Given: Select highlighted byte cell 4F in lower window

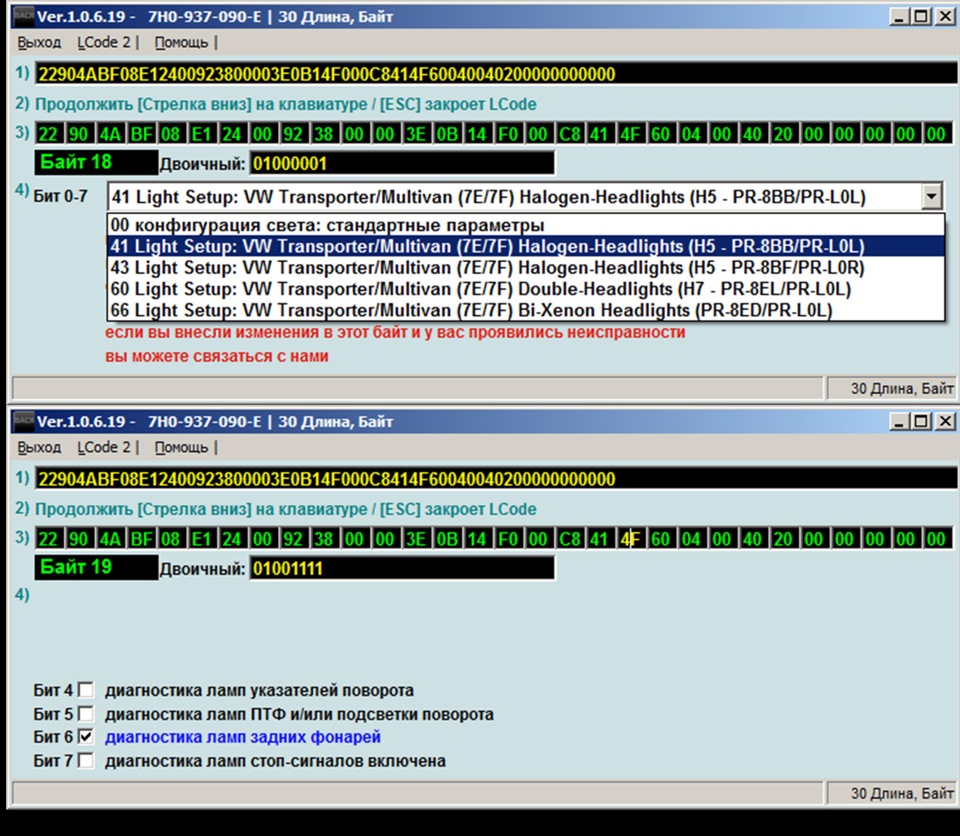Looking at the screenshot, I should click(x=629, y=539).
